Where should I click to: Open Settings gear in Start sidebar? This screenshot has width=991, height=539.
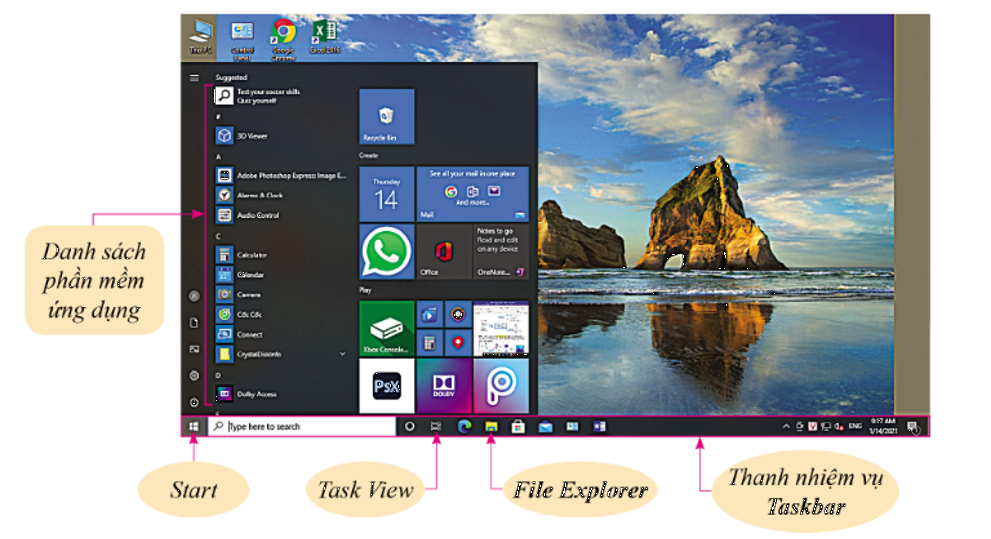click(x=193, y=375)
